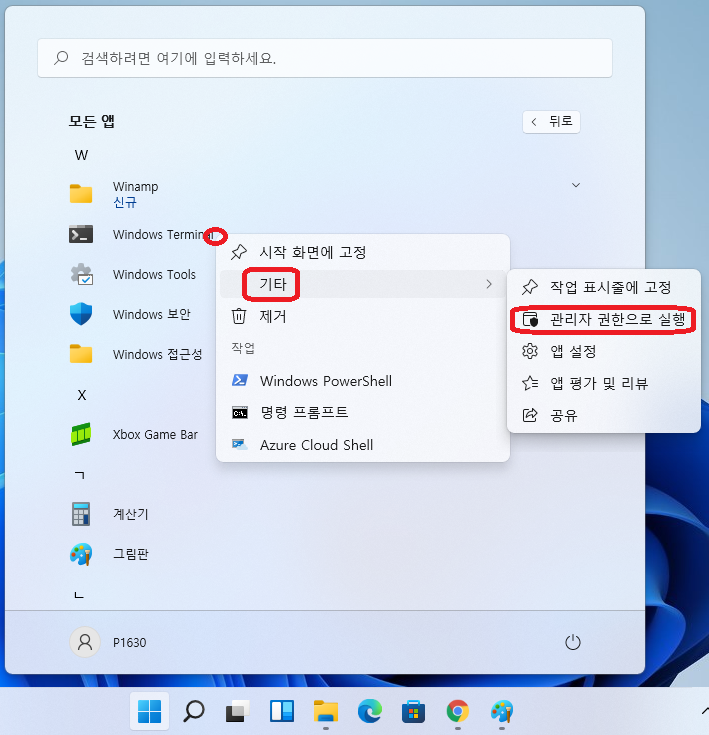Click the Windows 접근성 folder icon
The width and height of the screenshot is (709, 735).
pyautogui.click(x=81, y=354)
